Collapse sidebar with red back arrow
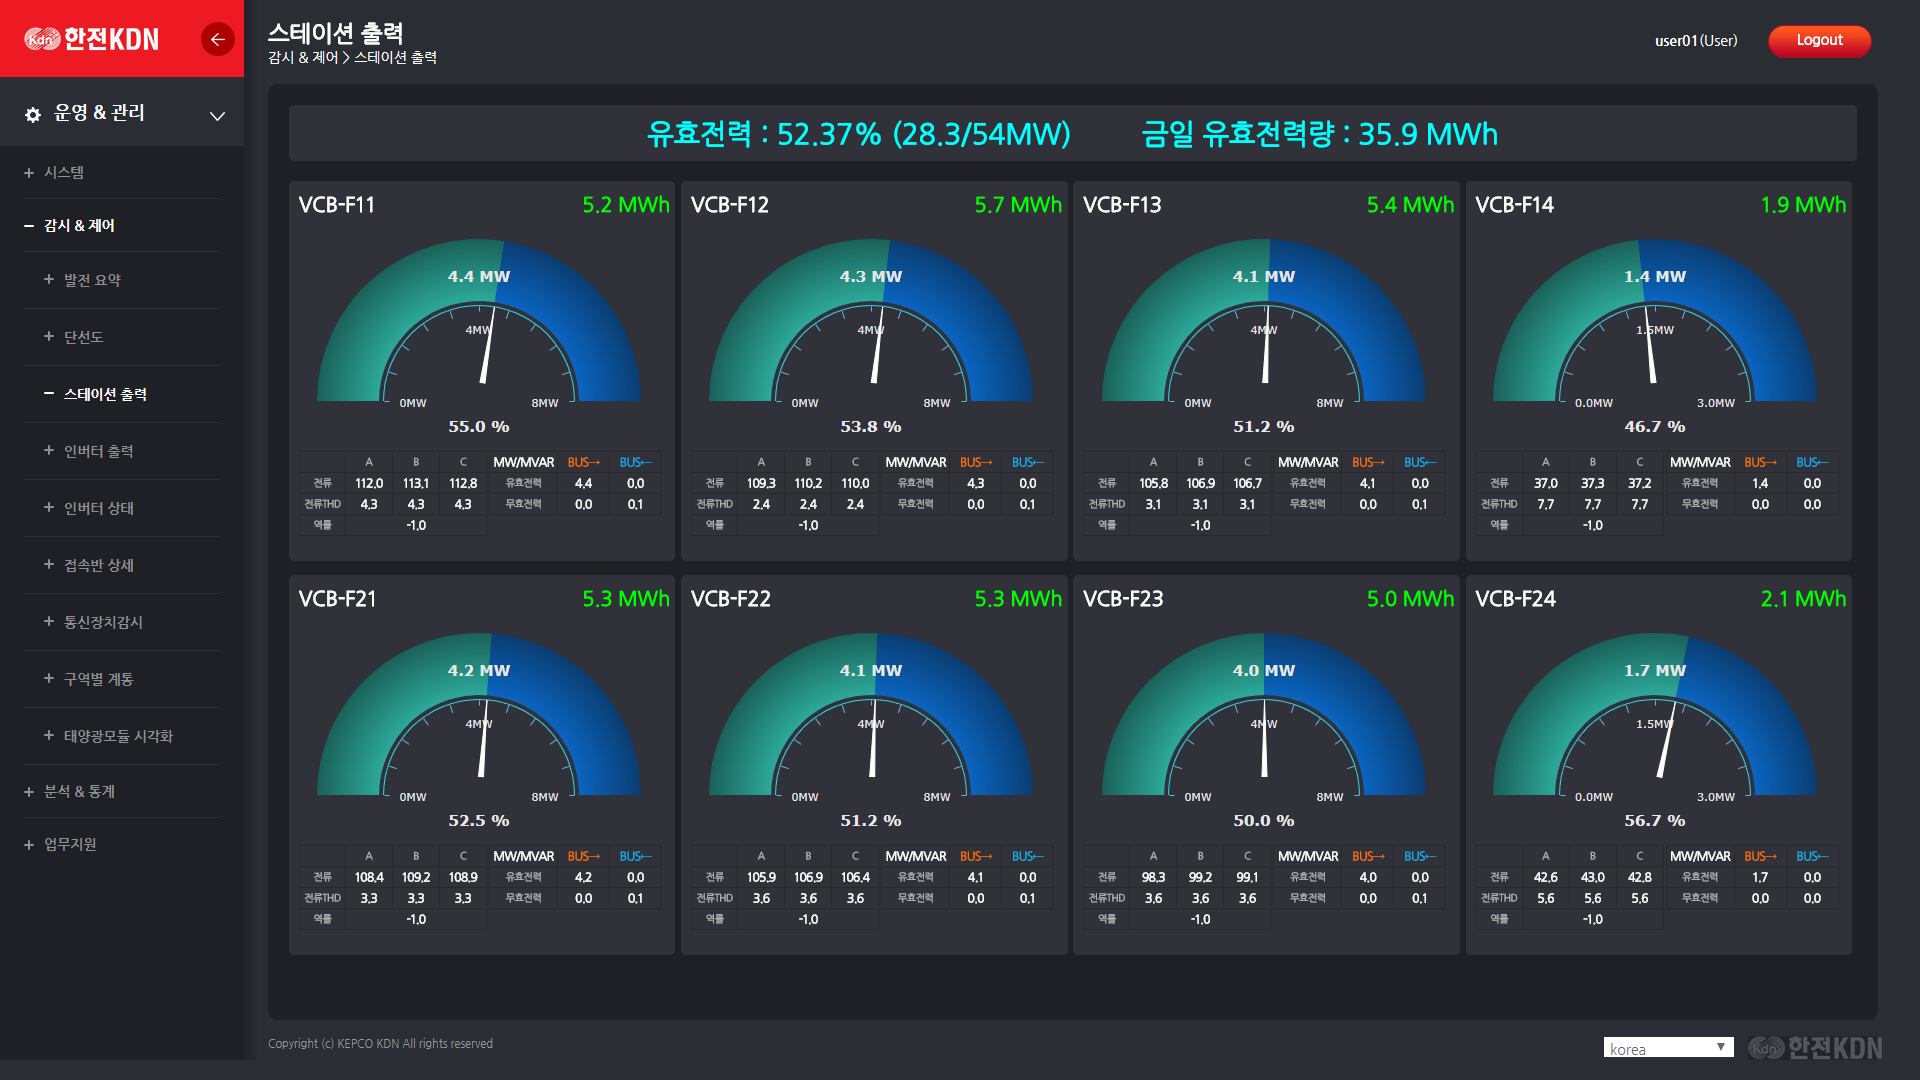1920x1080 pixels. click(217, 39)
